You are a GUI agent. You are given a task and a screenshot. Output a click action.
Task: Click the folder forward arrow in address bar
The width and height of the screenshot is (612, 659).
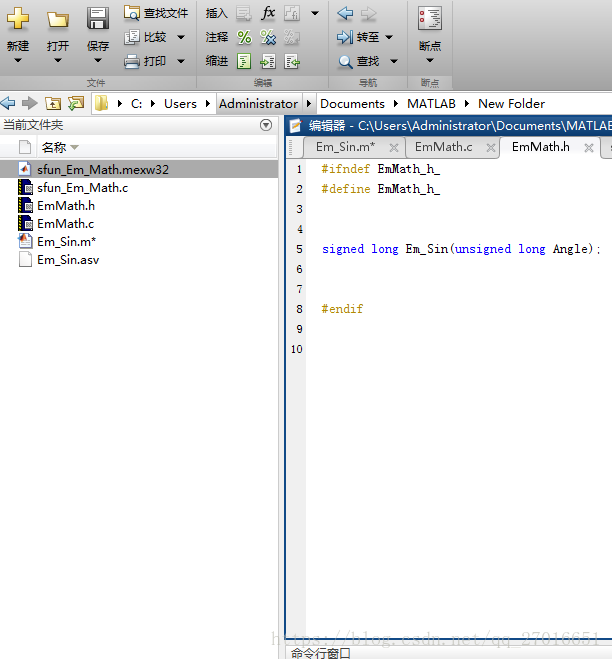[x=29, y=103]
